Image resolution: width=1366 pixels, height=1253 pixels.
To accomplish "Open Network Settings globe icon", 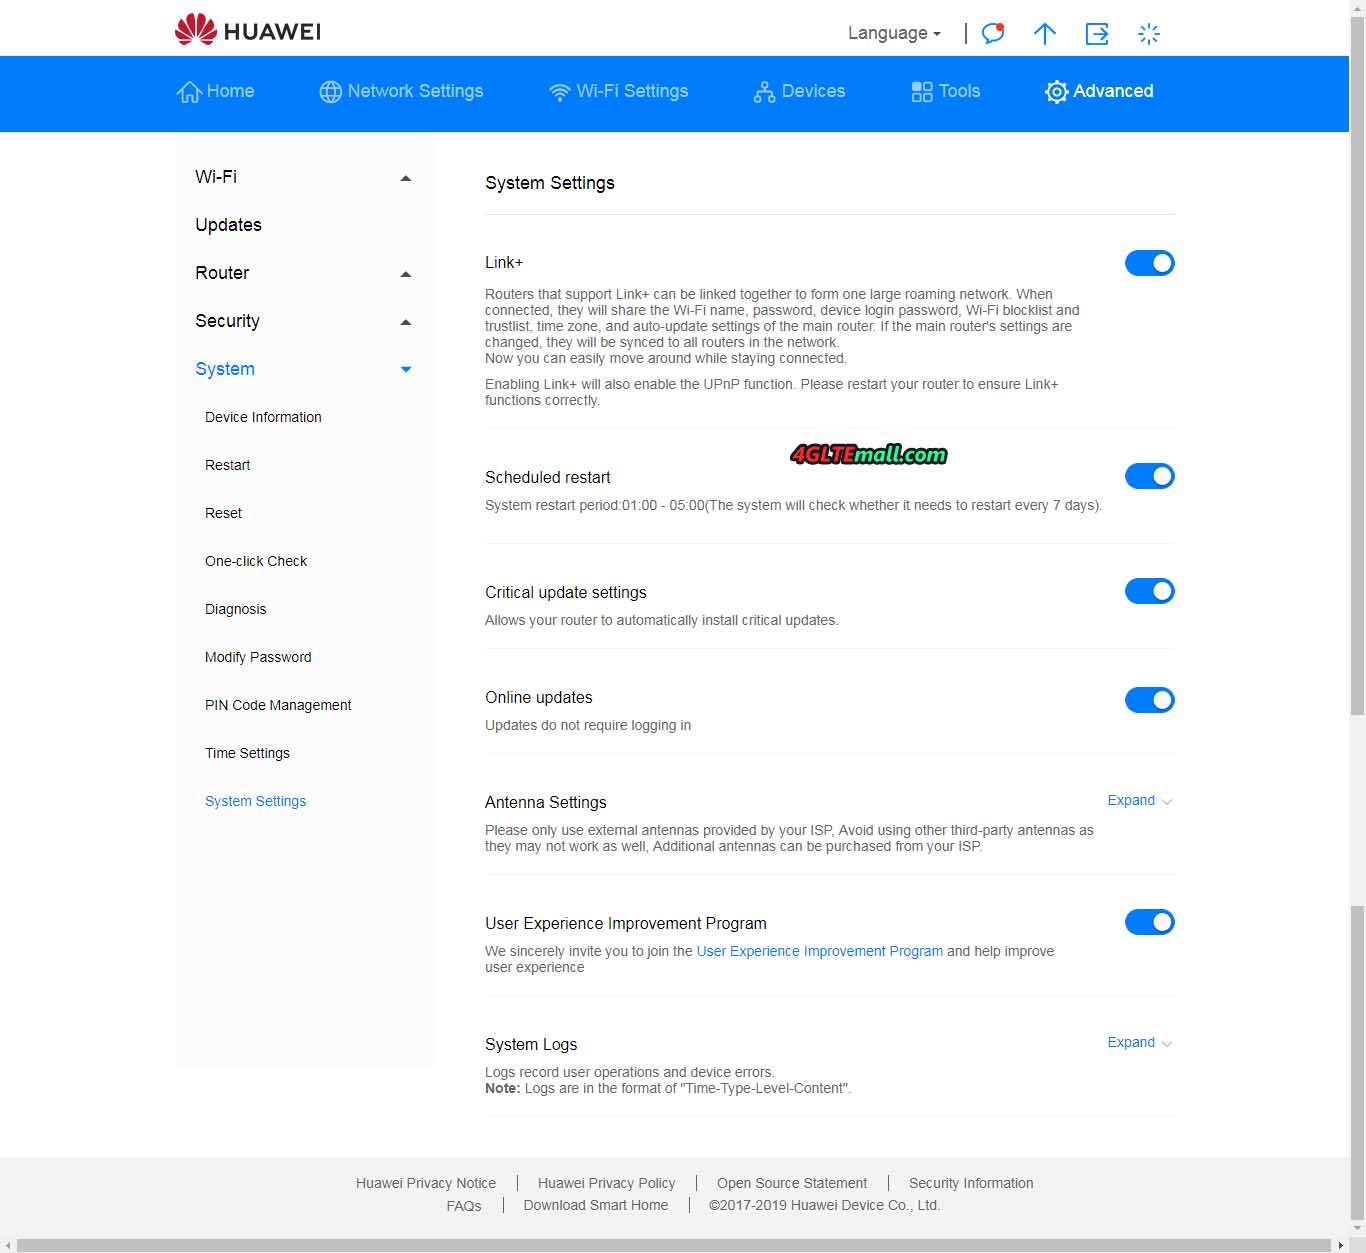I will [x=330, y=92].
